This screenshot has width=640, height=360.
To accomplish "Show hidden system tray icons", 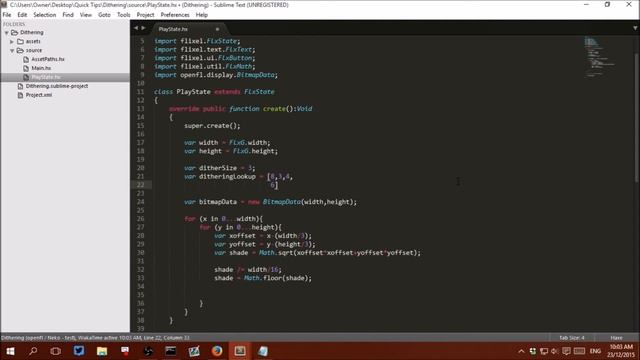I will click(x=521, y=351).
